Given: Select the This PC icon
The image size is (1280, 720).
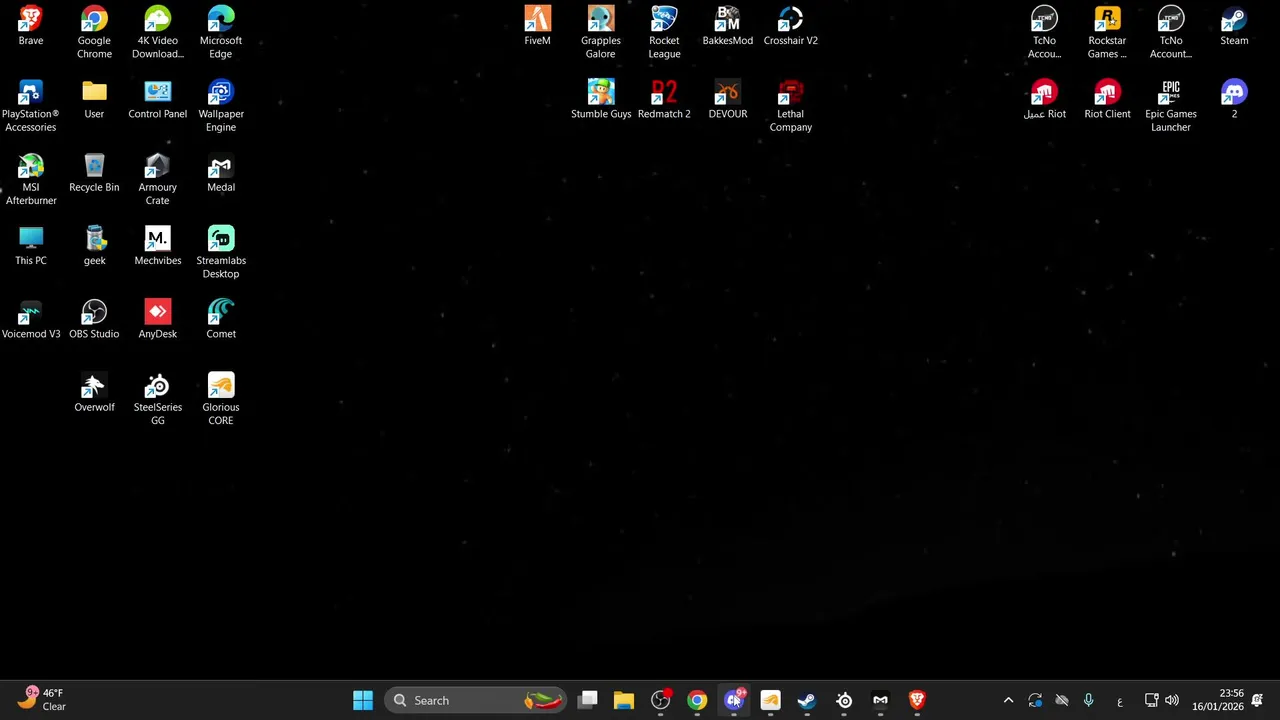Looking at the screenshot, I should 31,246.
